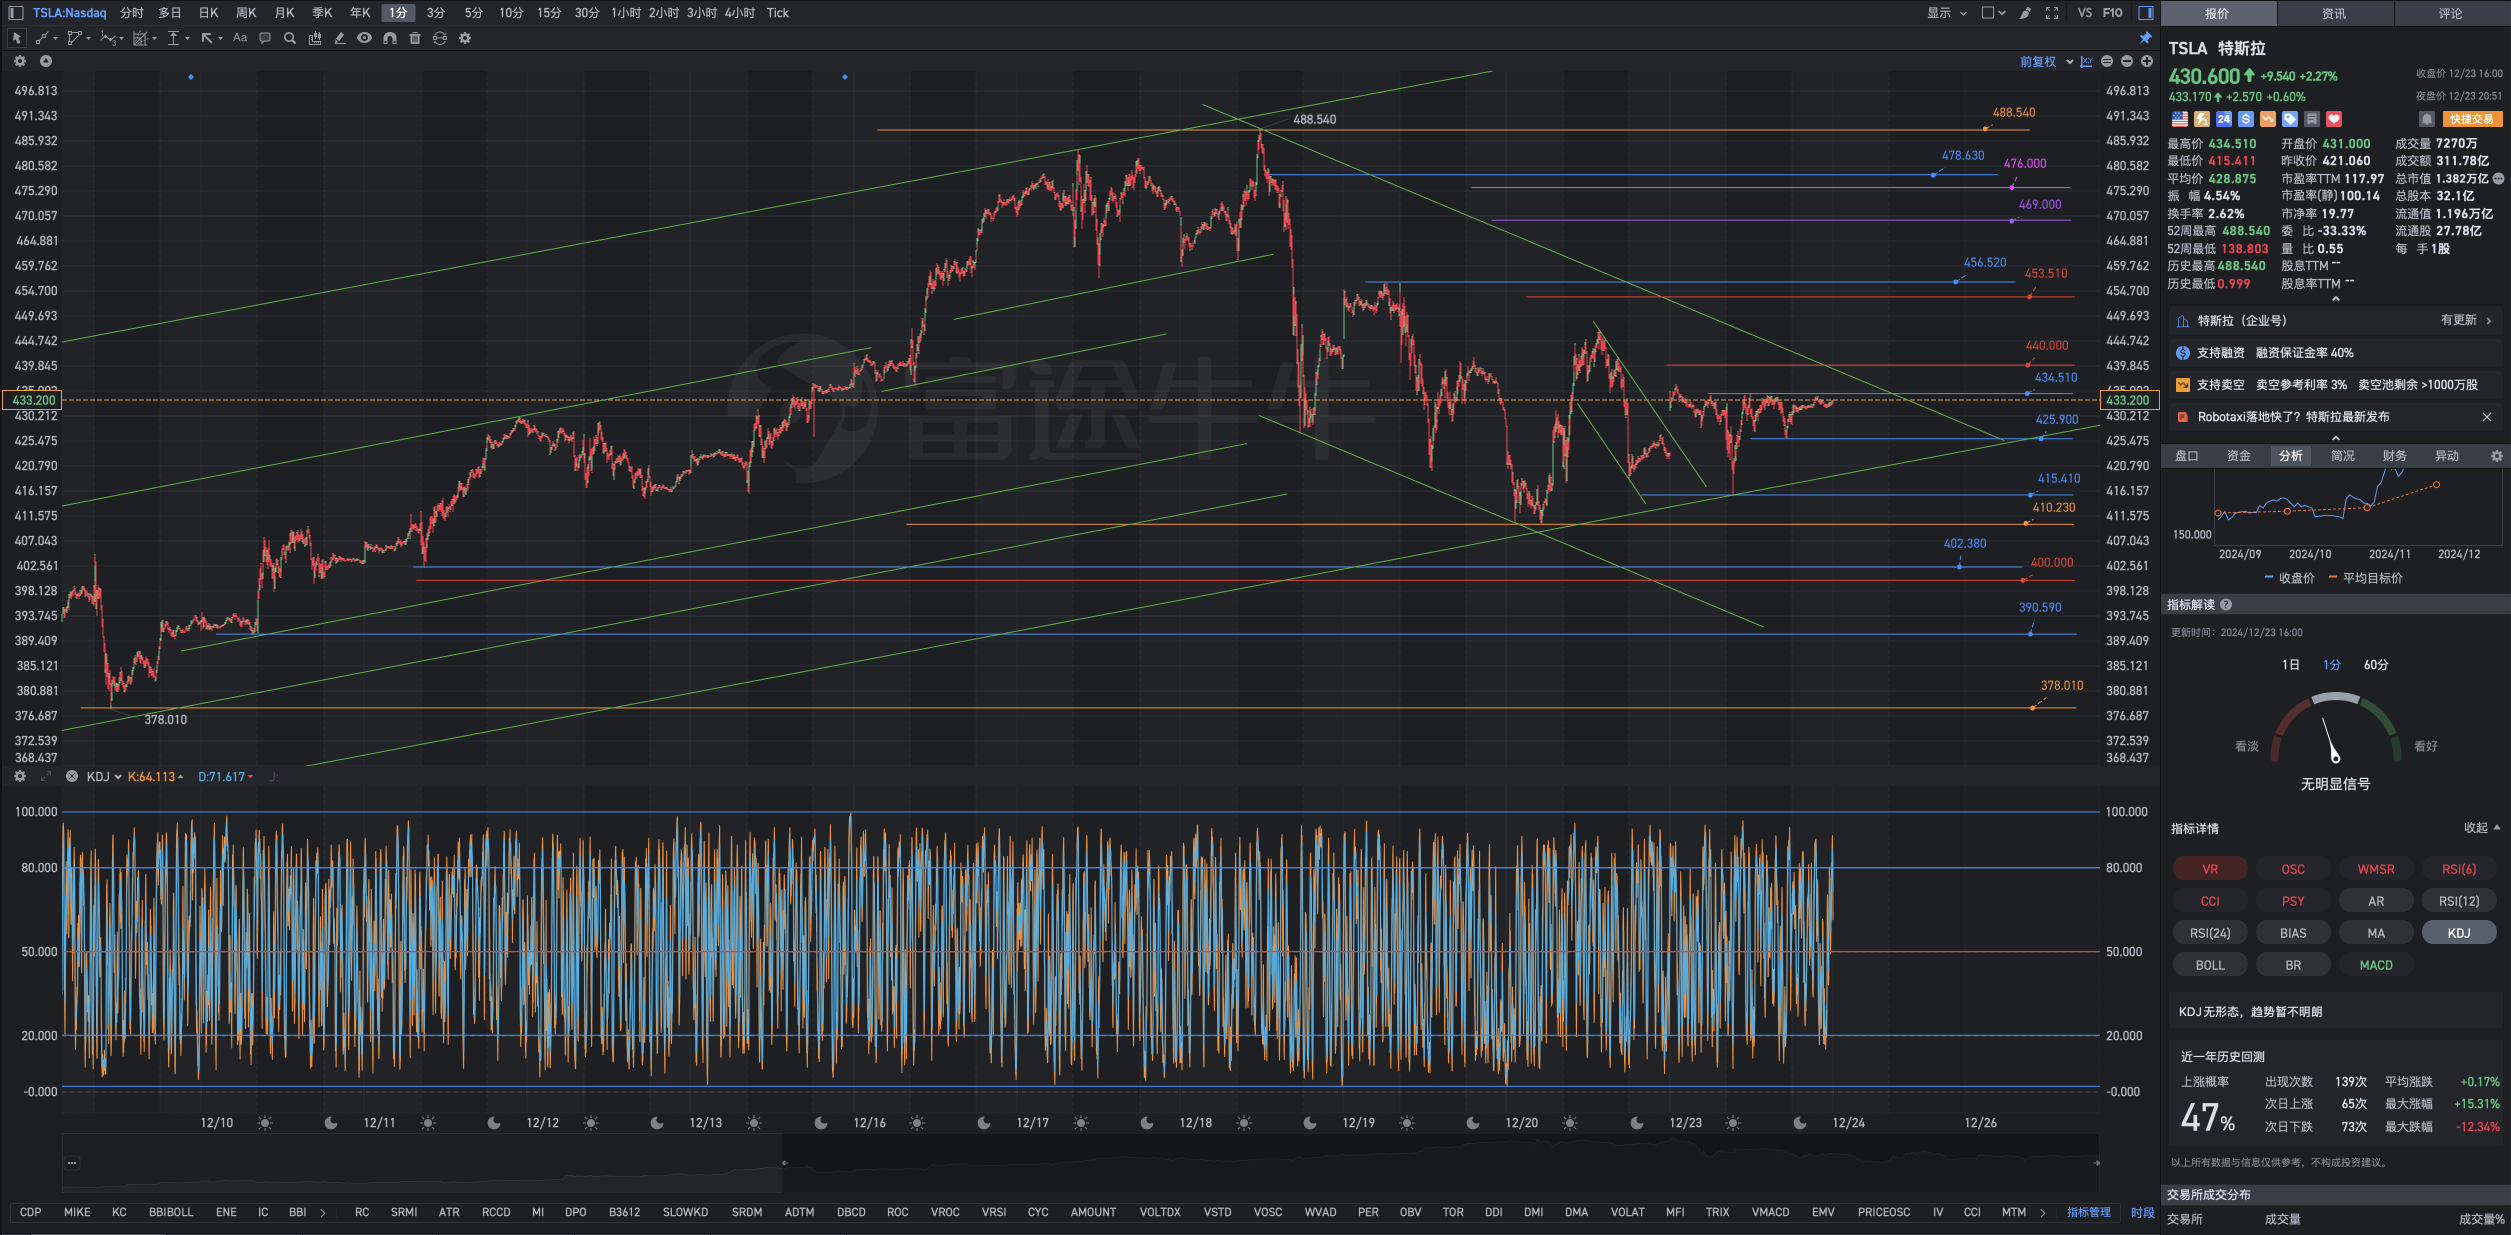Viewport: 2511px width, 1235px height.
Task: Open the F10 company profile
Action: click(2113, 13)
